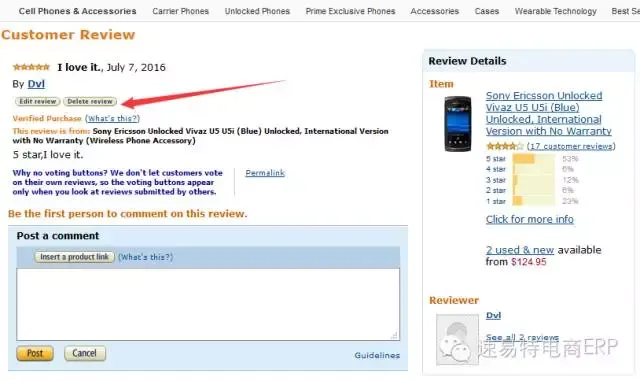Open the 17 customer reviews link
The image size is (640, 381).
pyautogui.click(x=571, y=146)
